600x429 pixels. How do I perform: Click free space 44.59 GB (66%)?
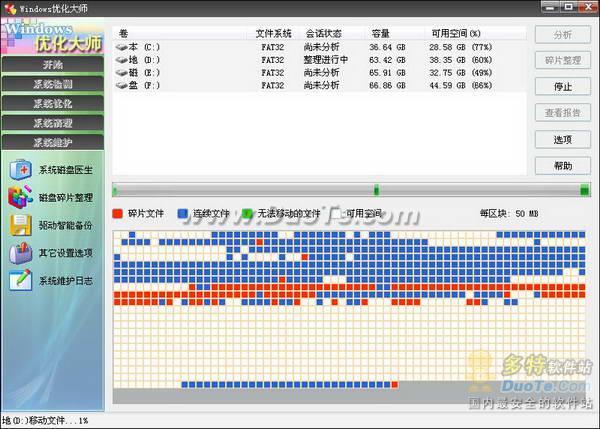click(x=460, y=85)
